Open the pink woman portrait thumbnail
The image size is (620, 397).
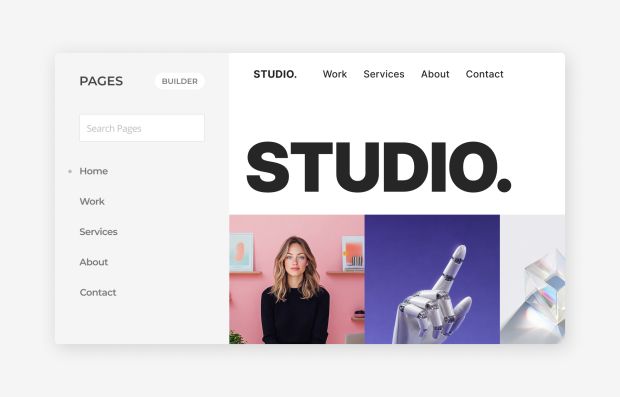297,279
